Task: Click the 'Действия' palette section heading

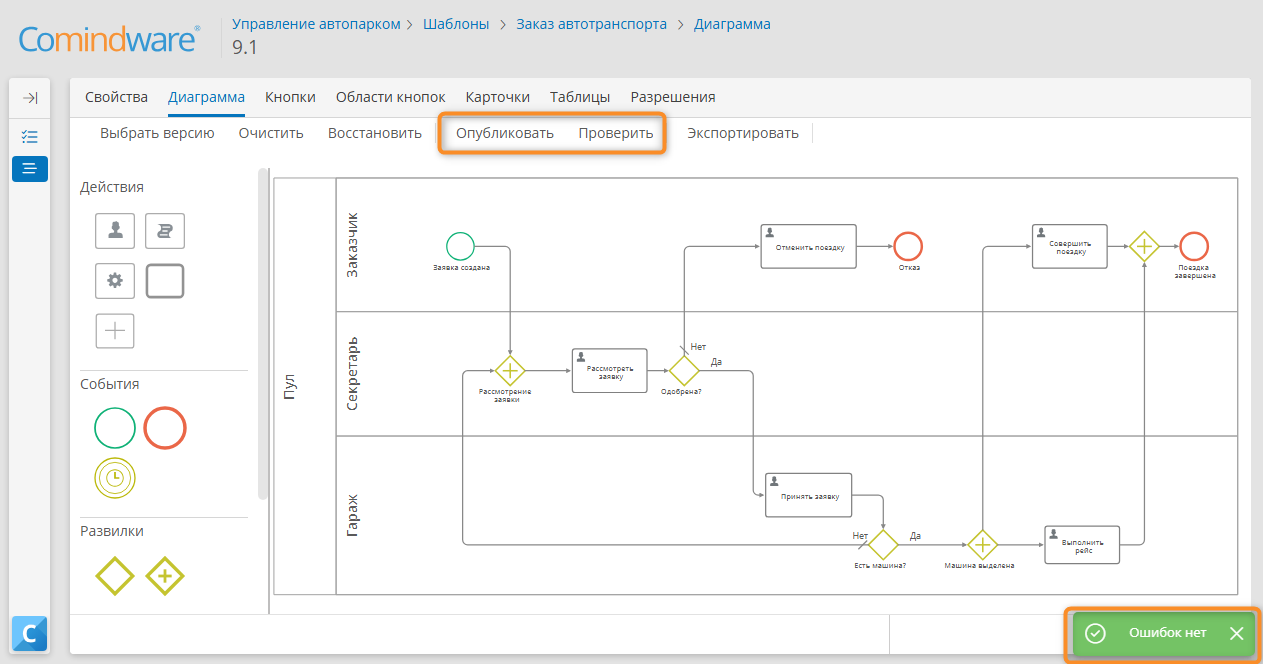Action: [112, 187]
